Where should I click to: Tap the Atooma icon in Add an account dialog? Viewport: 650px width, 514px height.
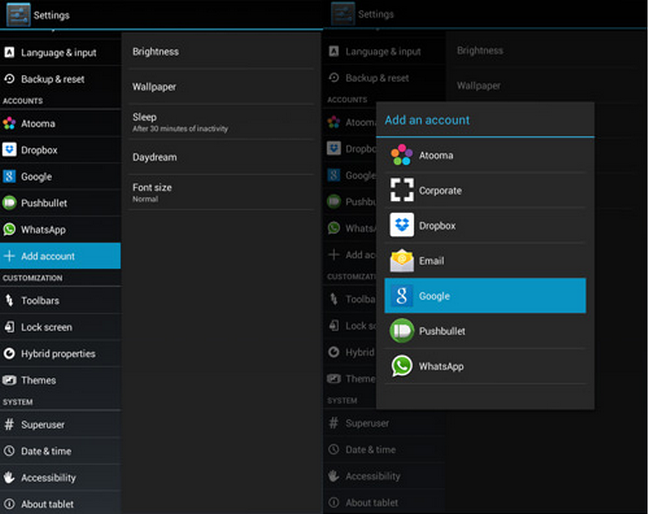point(402,155)
